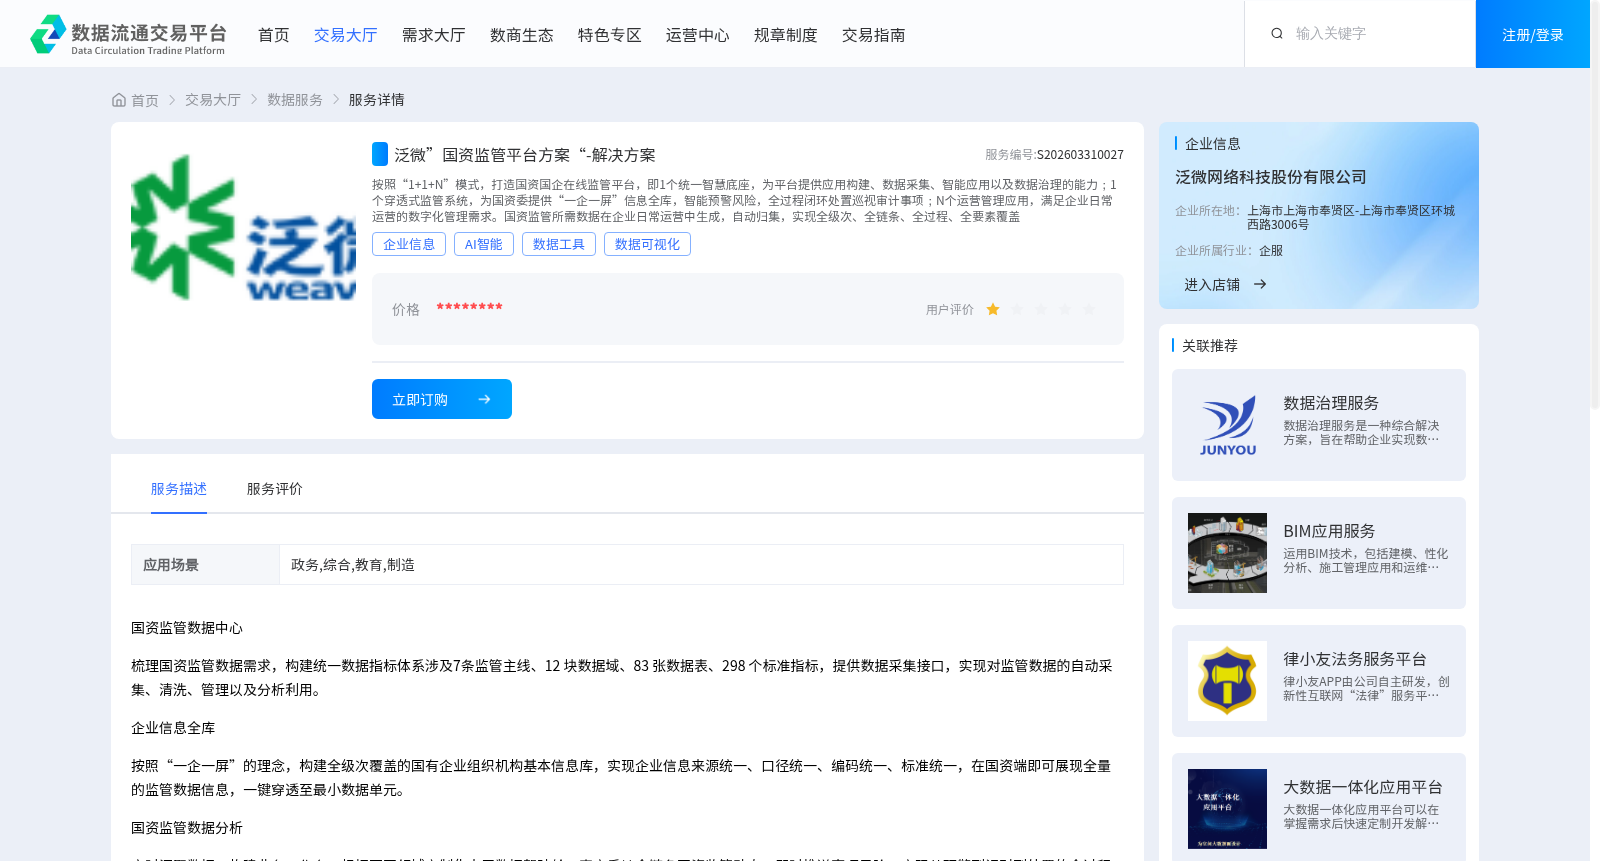
Task: Click the company name 泛微网络科技股份有限公司
Action: (x=1271, y=177)
